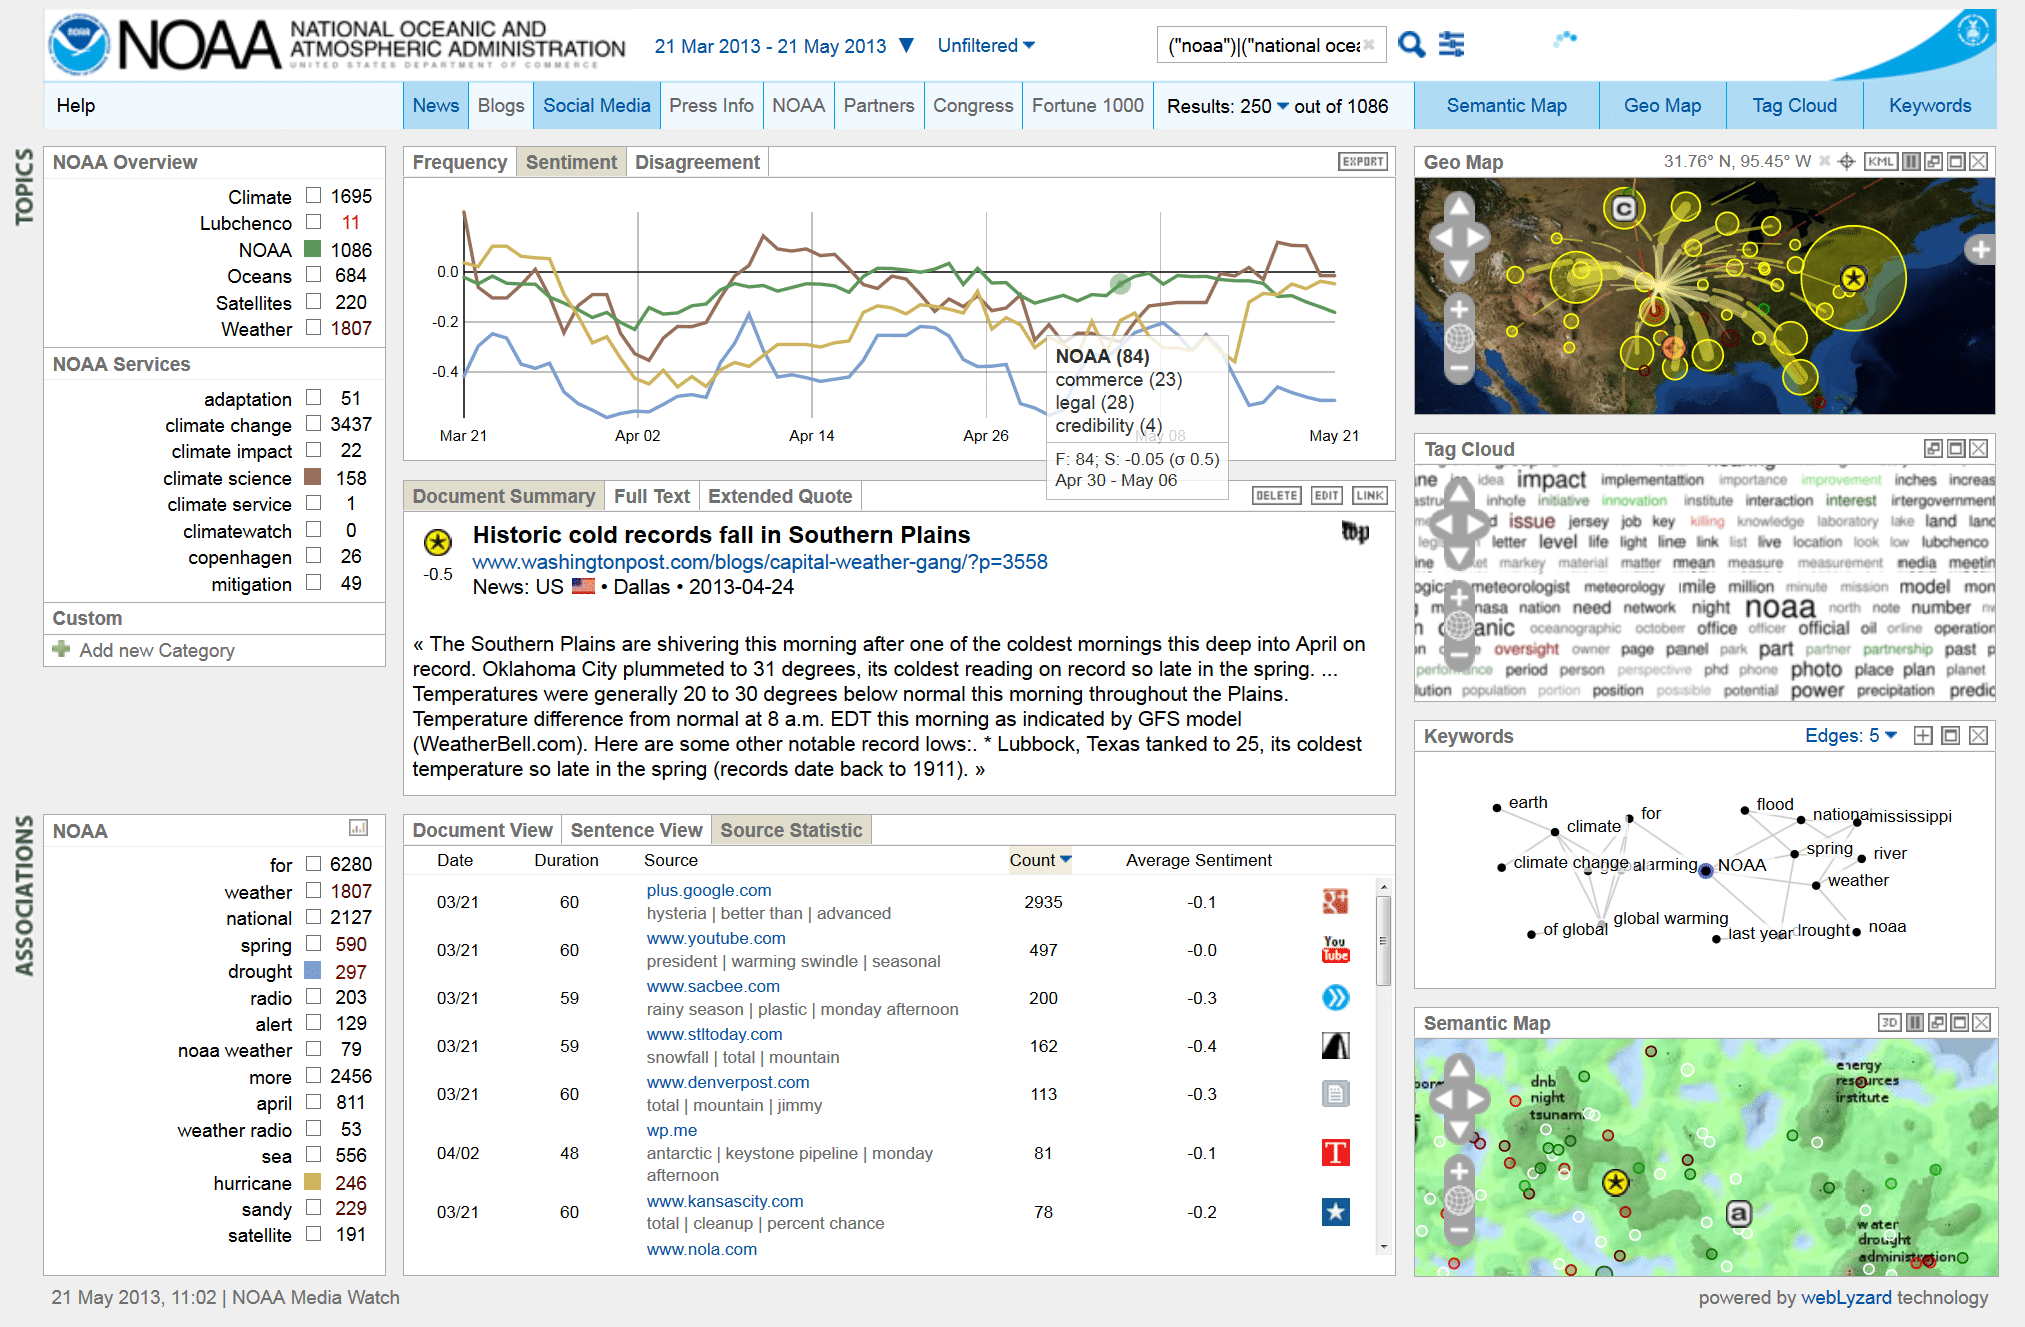The image size is (2025, 1327).
Task: Enable the Climate topic checkbox
Action: tap(313, 196)
